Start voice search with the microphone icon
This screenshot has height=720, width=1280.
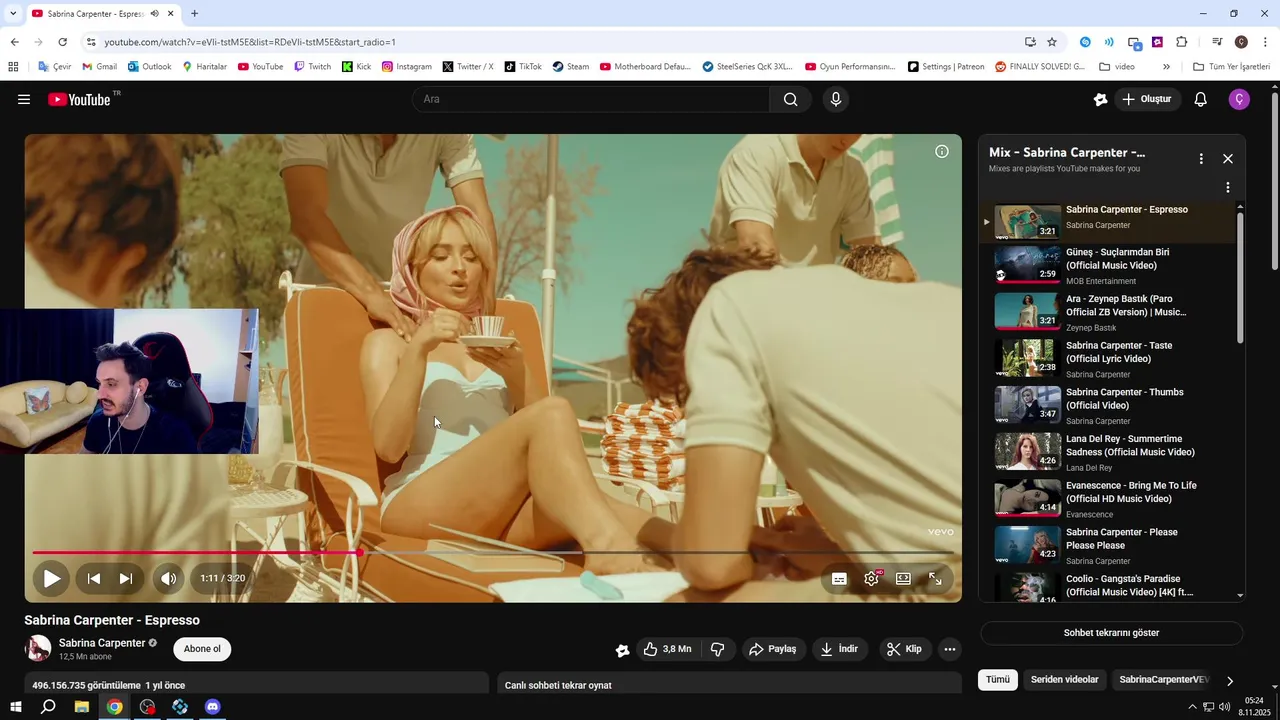pyautogui.click(x=836, y=99)
